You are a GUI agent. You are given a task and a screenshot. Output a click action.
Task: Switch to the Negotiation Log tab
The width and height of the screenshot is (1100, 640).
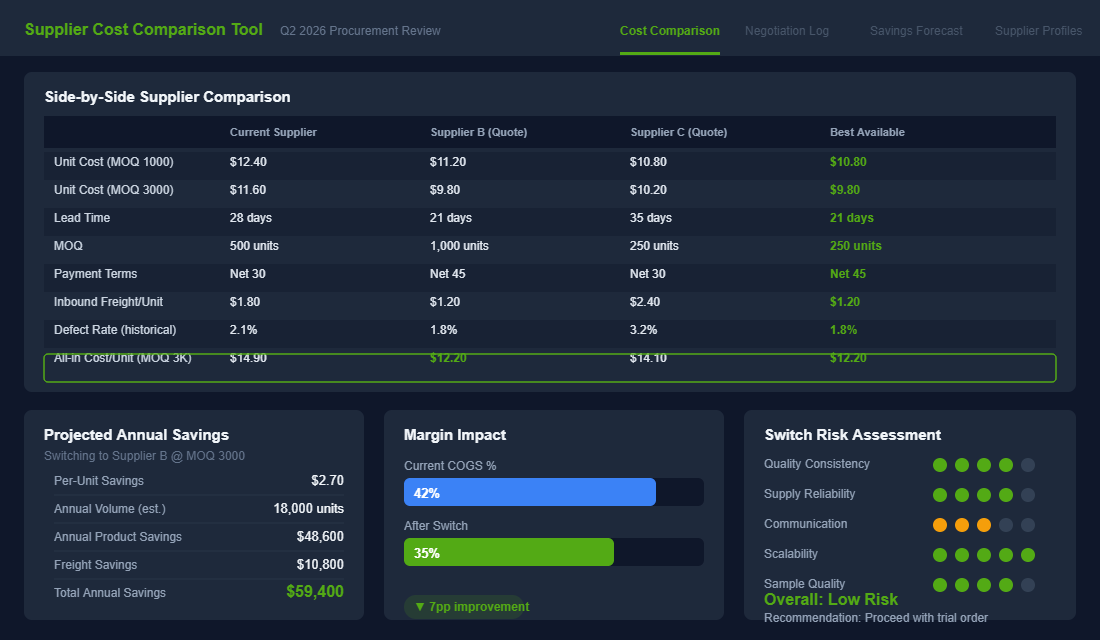pyautogui.click(x=787, y=30)
